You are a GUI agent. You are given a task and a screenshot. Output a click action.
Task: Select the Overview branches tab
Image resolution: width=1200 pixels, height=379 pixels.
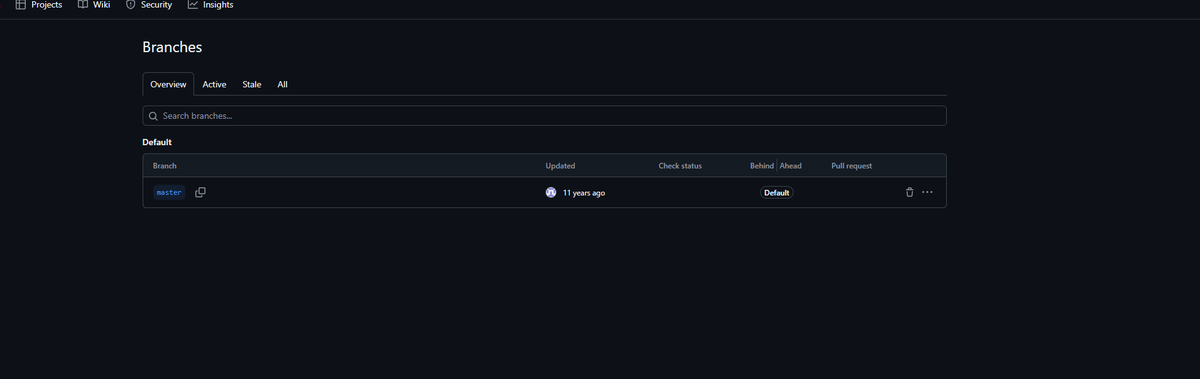coord(168,84)
